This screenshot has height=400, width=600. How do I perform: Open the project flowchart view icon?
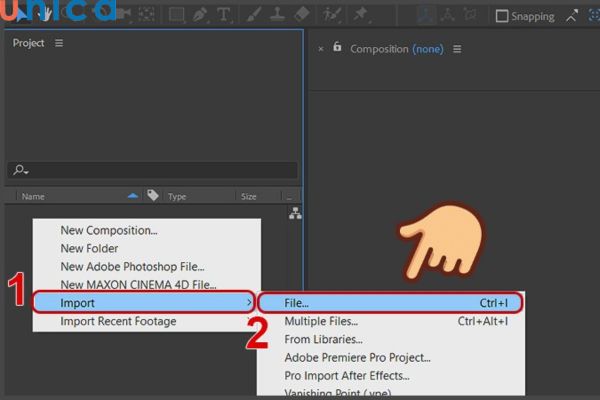click(295, 213)
